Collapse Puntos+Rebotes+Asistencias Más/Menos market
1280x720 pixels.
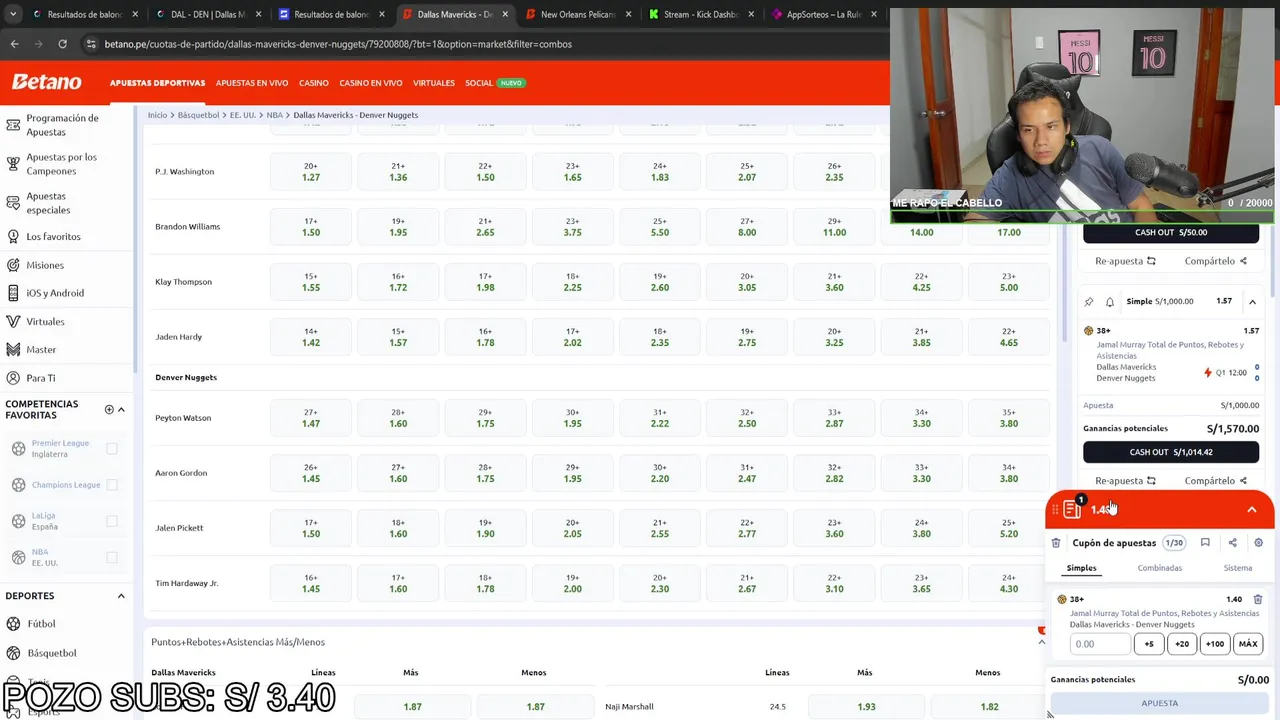click(x=1041, y=642)
